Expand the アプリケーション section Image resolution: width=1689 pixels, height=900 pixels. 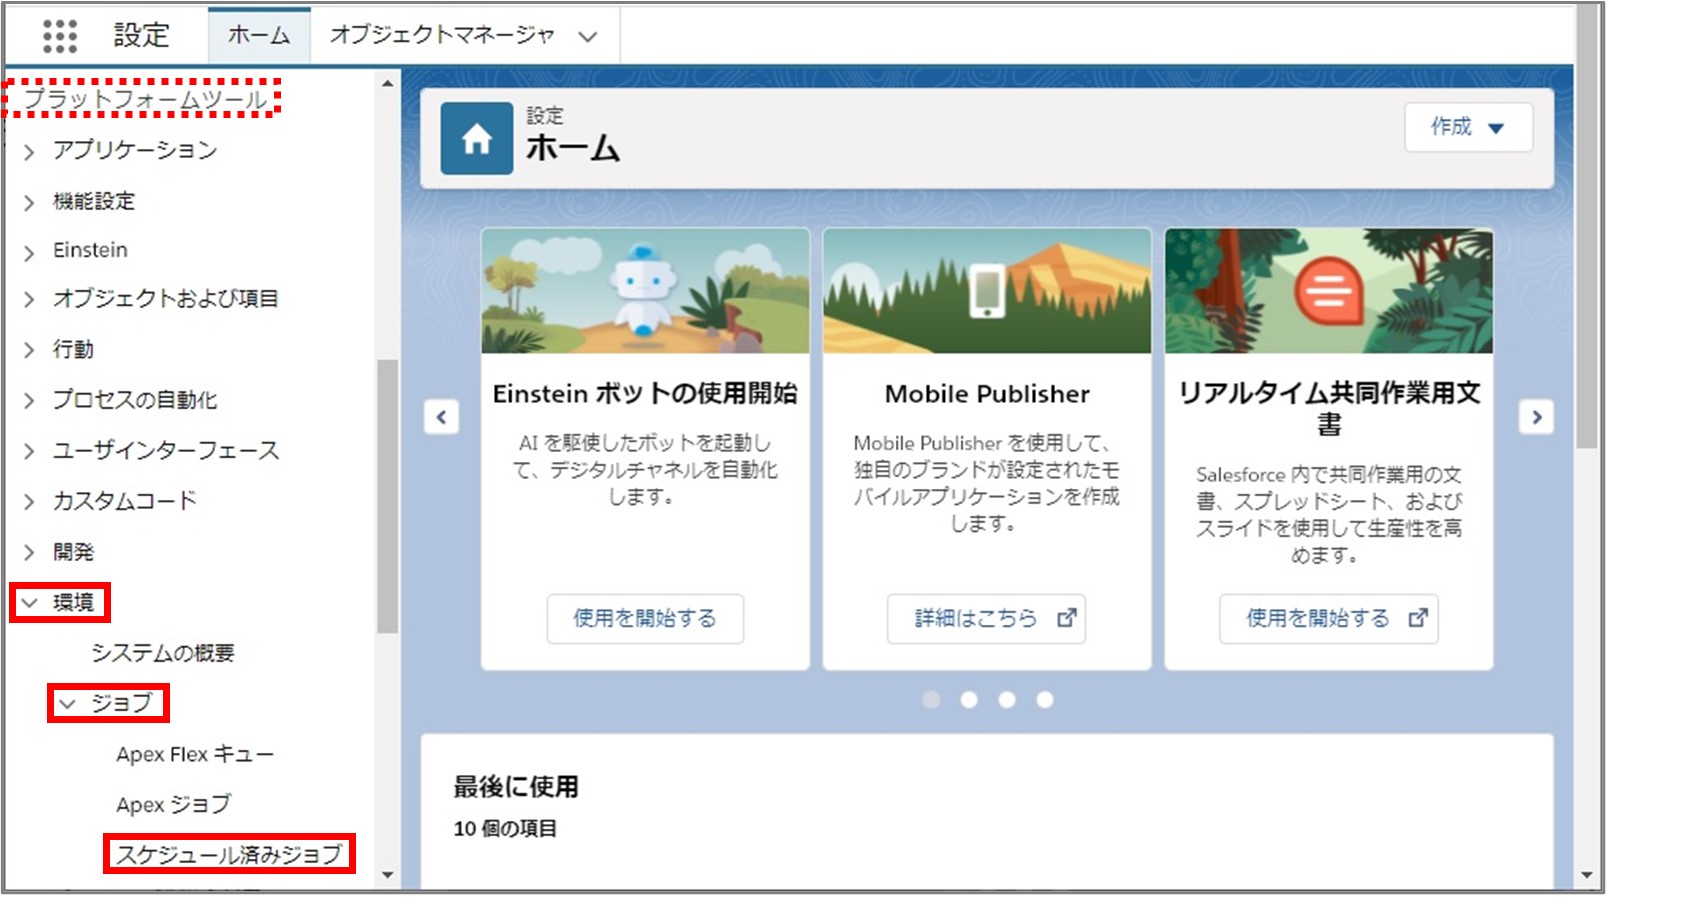pos(30,151)
